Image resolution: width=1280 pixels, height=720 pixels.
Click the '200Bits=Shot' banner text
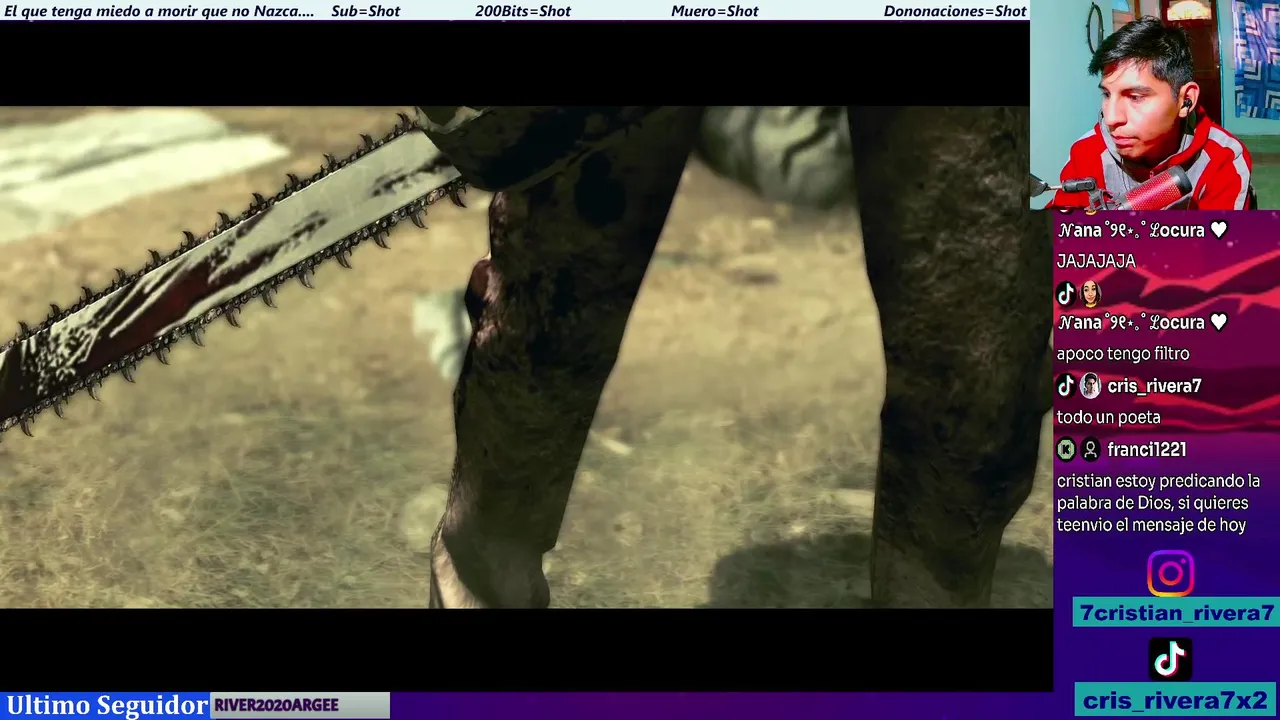point(523,11)
